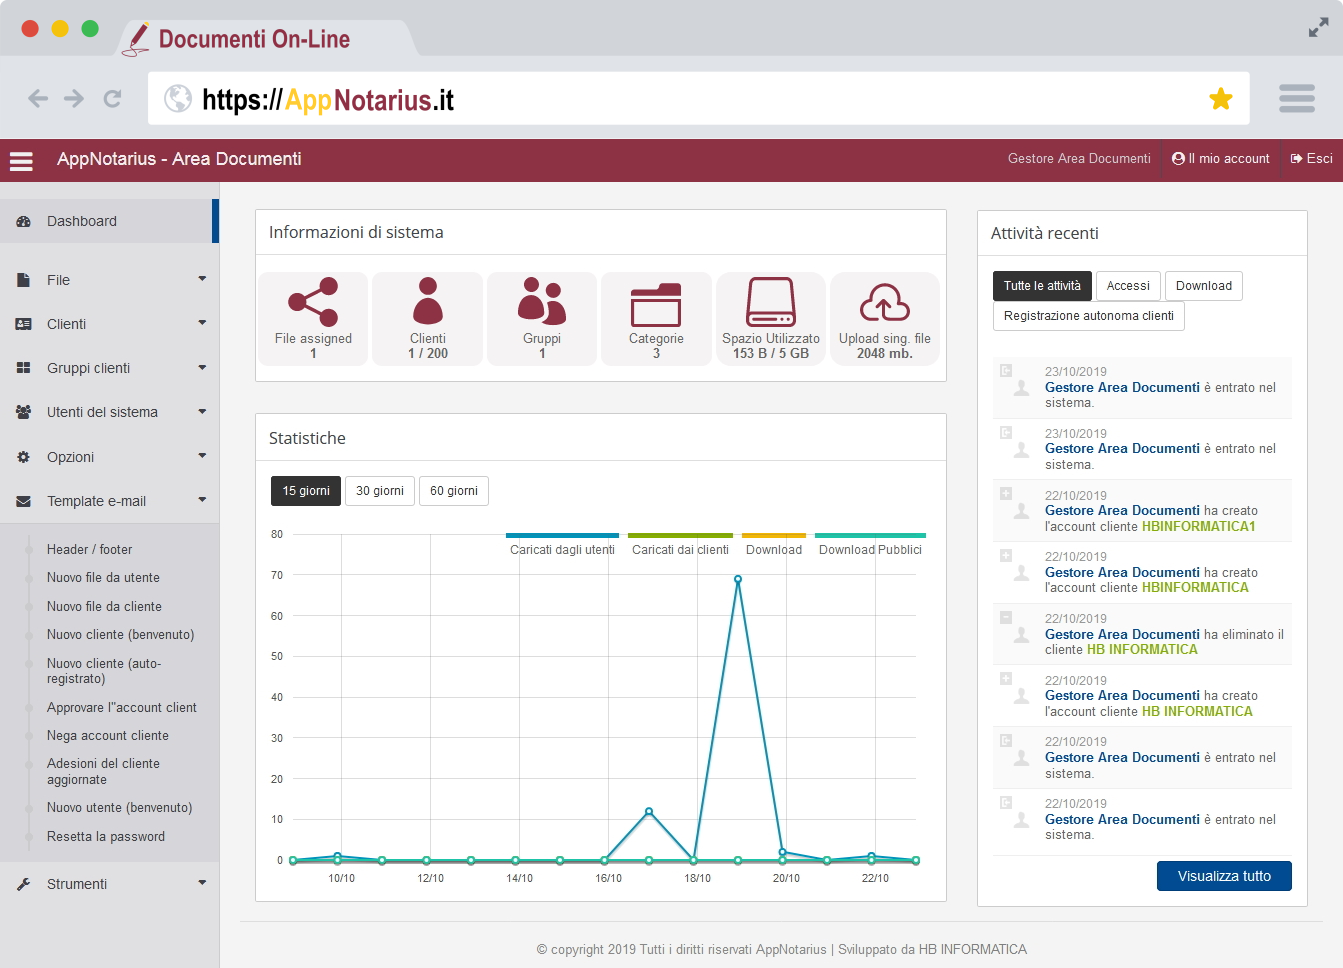This screenshot has width=1343, height=968.
Task: Click the Gruppi people icon
Action: (542, 301)
